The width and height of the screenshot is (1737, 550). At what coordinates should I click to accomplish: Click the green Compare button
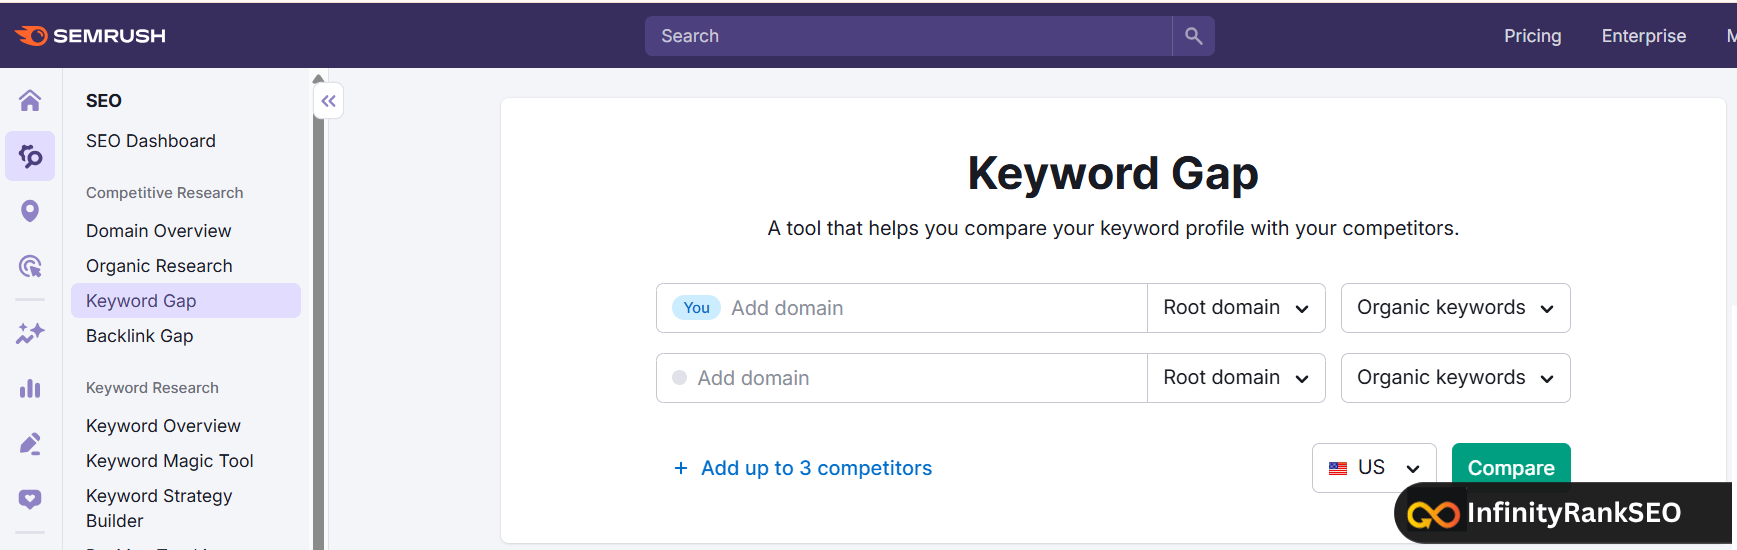point(1511,467)
